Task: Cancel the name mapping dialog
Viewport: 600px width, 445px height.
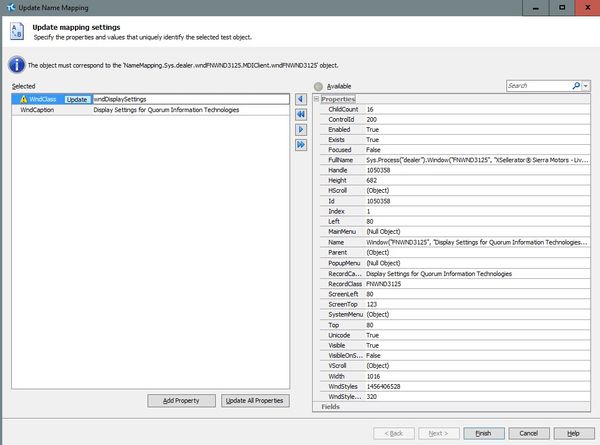Action: point(529,432)
